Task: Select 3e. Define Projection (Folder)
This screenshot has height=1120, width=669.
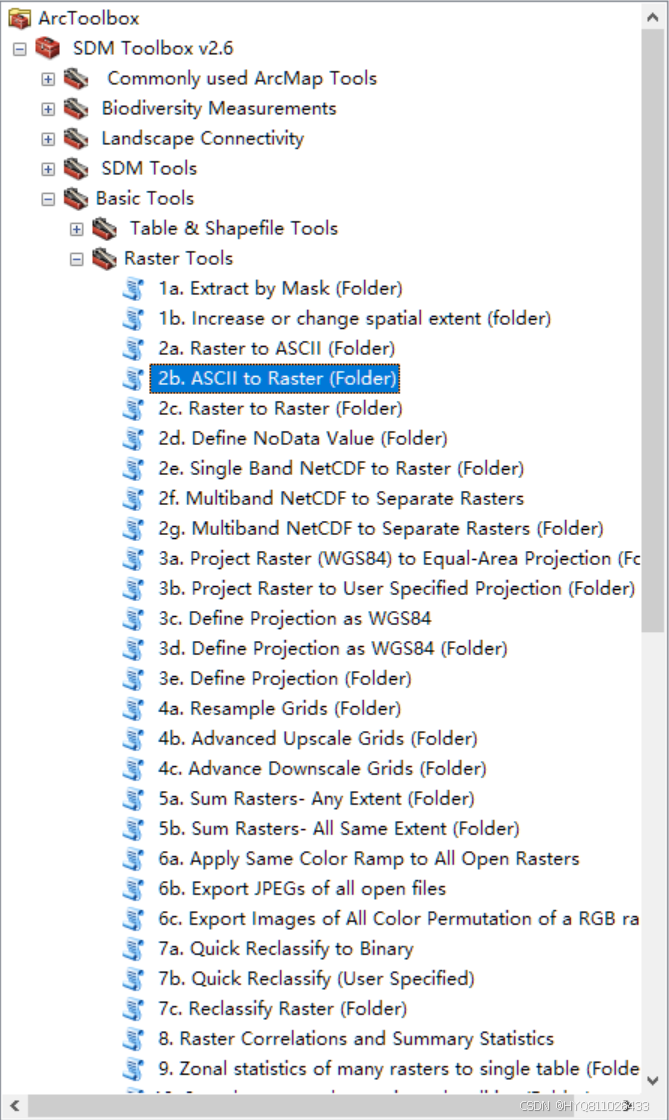Action: coord(285,679)
